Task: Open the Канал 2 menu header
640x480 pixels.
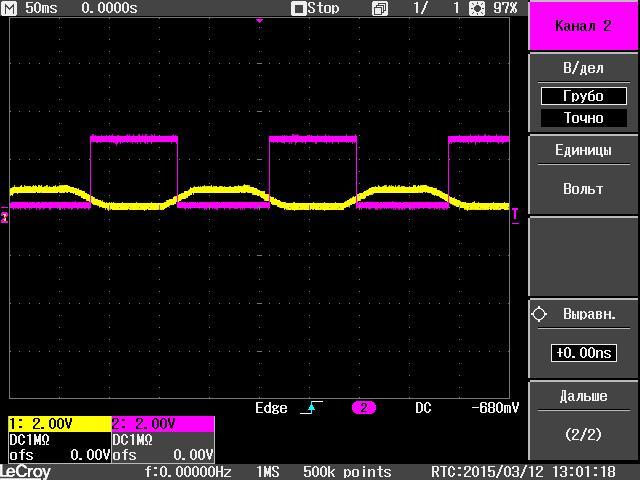Action: [x=583, y=26]
